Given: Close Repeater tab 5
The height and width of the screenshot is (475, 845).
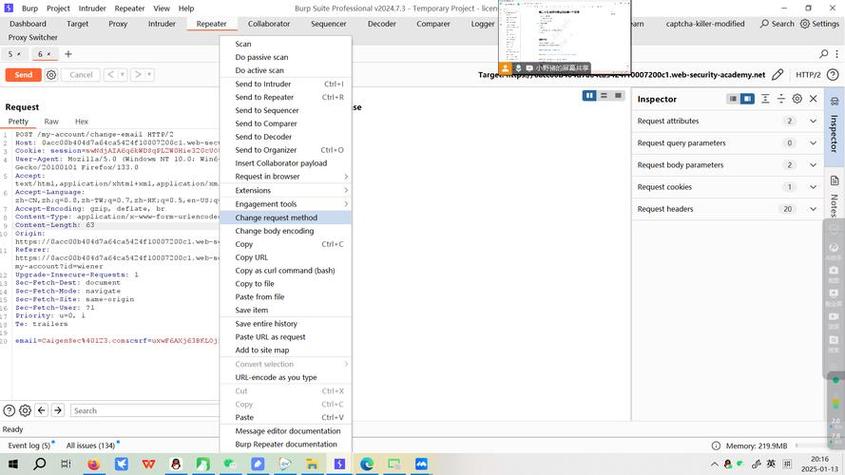Looking at the screenshot, I should [x=19, y=54].
